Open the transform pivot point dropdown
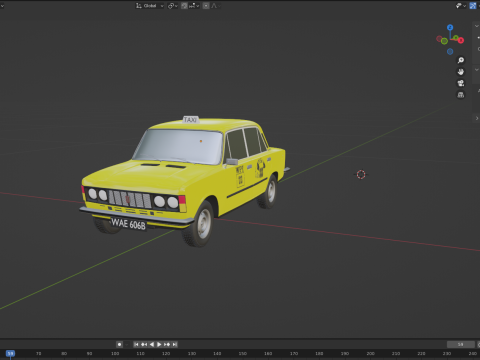 click(x=173, y=6)
